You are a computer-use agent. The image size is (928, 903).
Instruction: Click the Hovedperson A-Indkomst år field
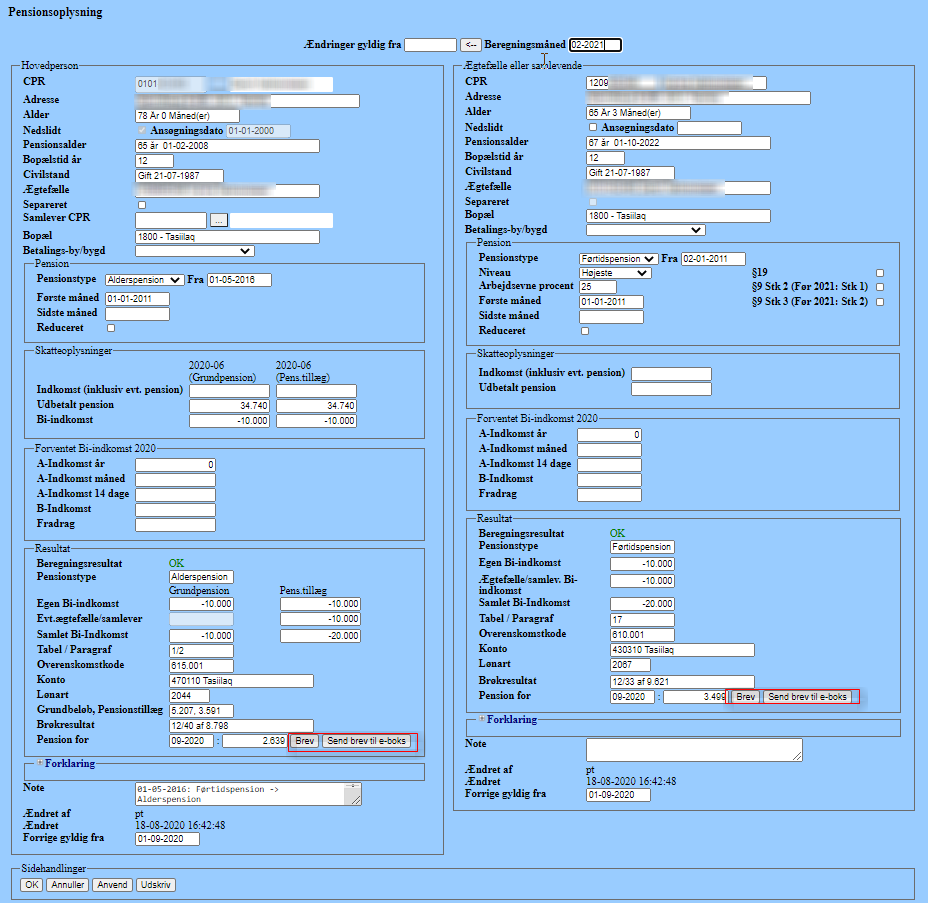[x=175, y=465]
